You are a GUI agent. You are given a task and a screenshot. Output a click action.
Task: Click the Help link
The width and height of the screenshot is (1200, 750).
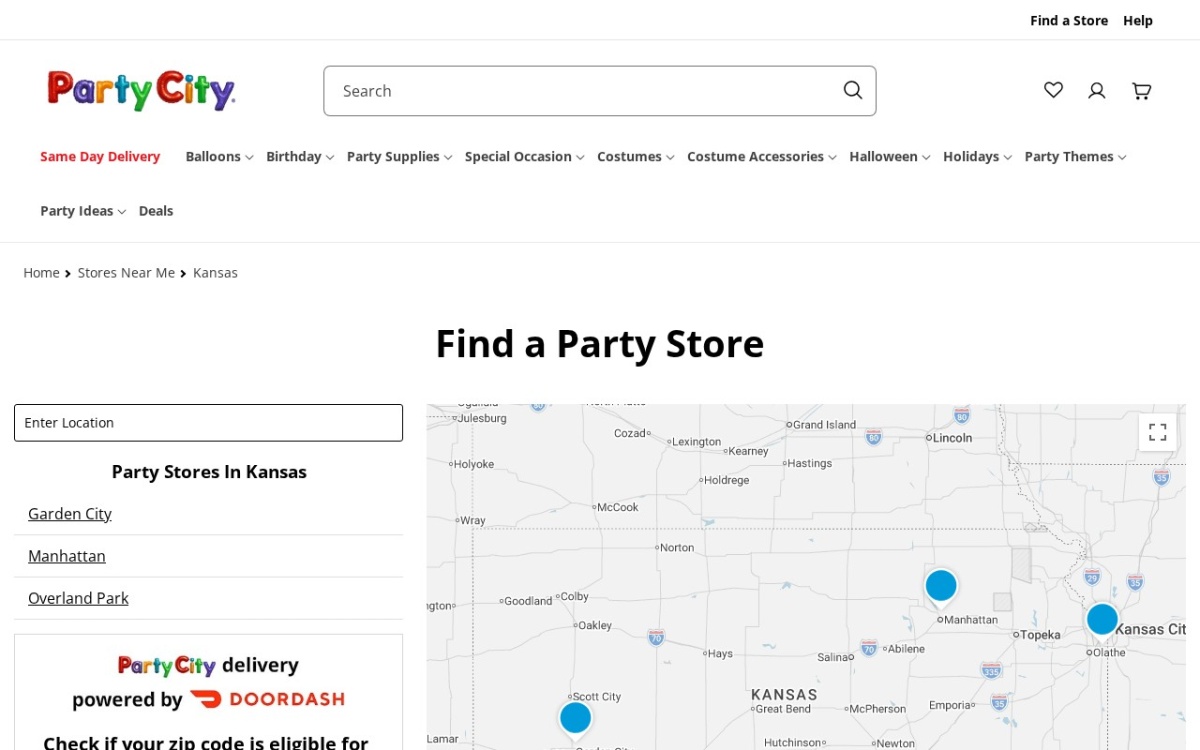[x=1138, y=20]
